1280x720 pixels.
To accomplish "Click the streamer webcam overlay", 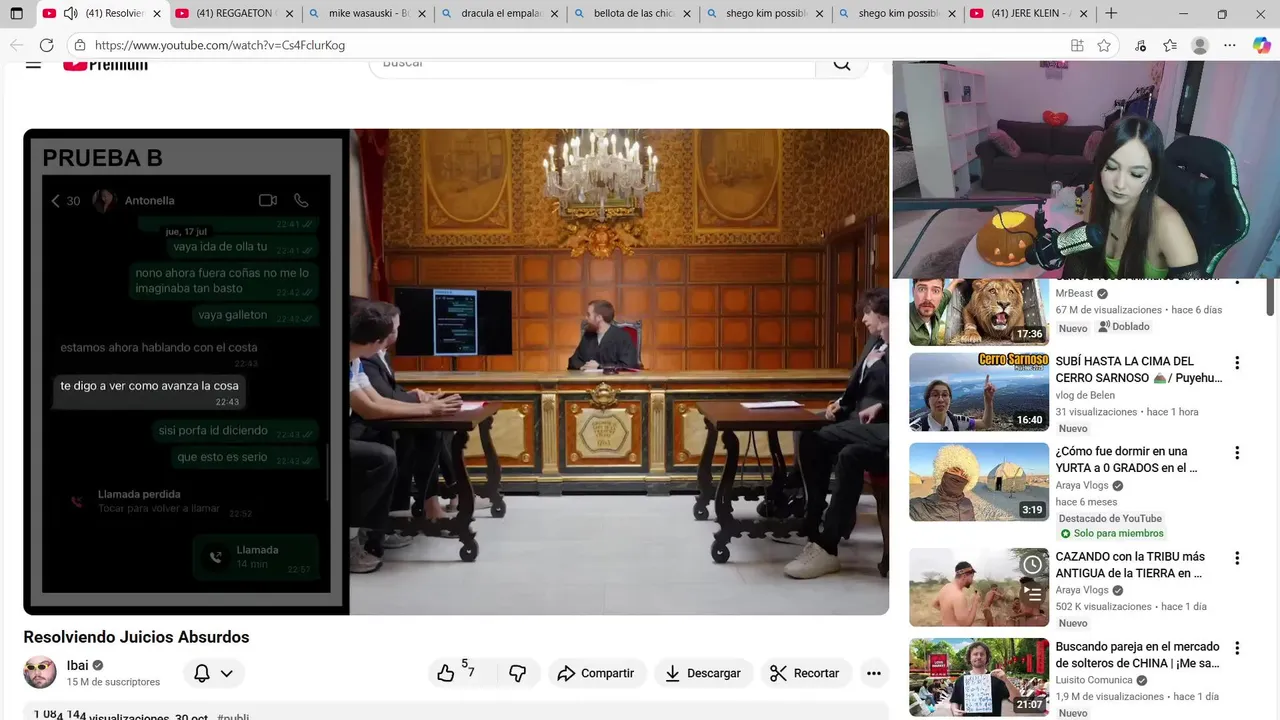I will click(1086, 169).
